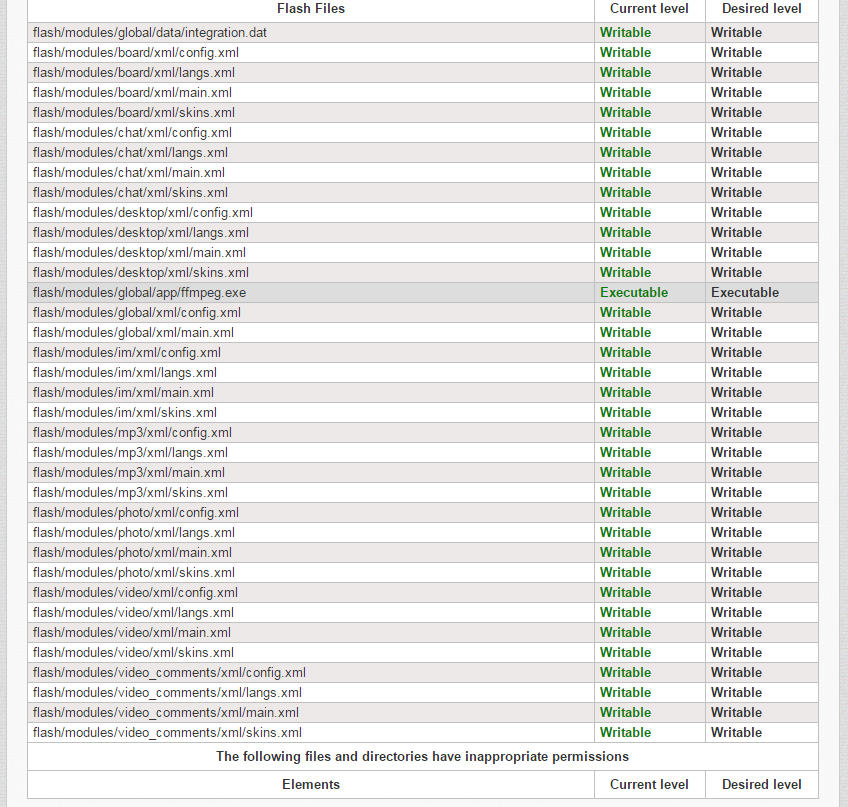Click green Writable status for integration.dat
Screen dimensions: 848x807
pyautogui.click(x=625, y=33)
